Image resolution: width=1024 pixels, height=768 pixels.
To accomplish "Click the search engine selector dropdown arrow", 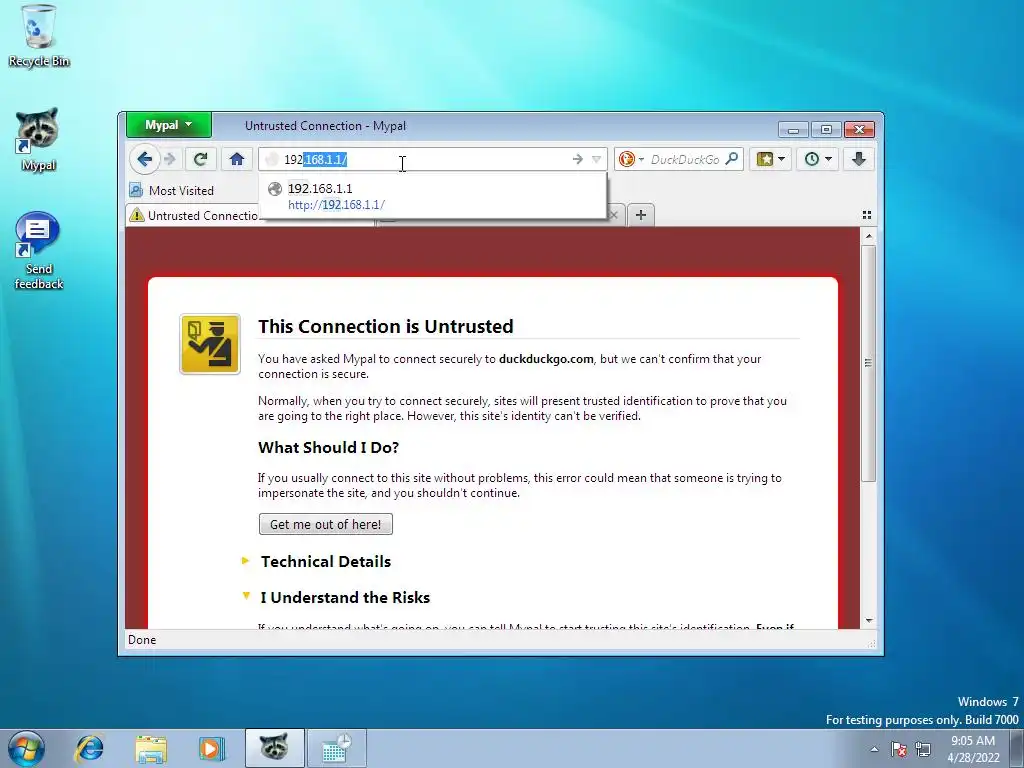I will point(641,159).
